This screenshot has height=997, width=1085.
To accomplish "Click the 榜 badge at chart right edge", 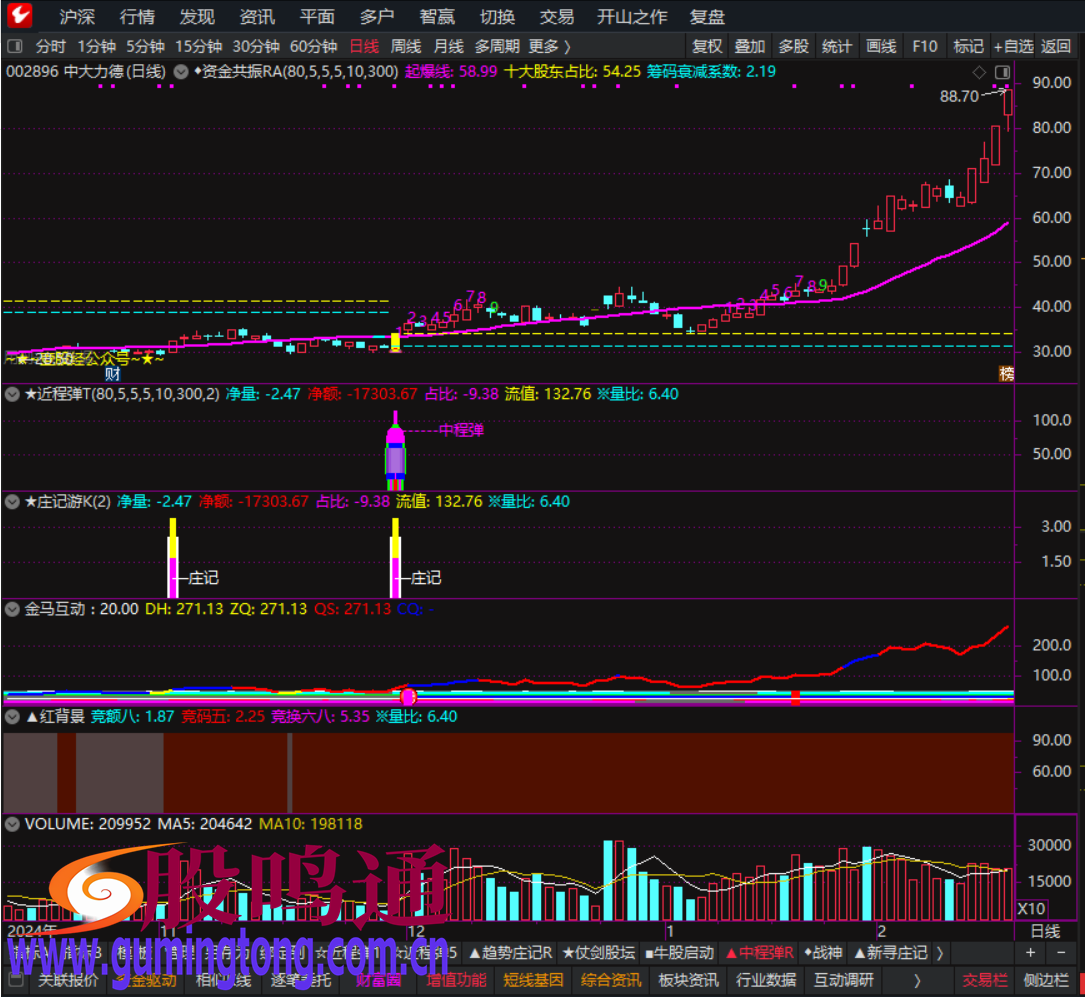I will [1006, 373].
